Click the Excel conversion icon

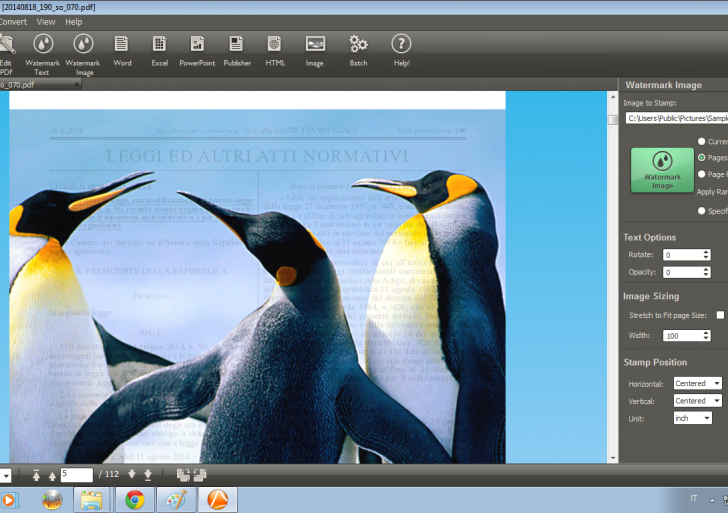[159, 50]
